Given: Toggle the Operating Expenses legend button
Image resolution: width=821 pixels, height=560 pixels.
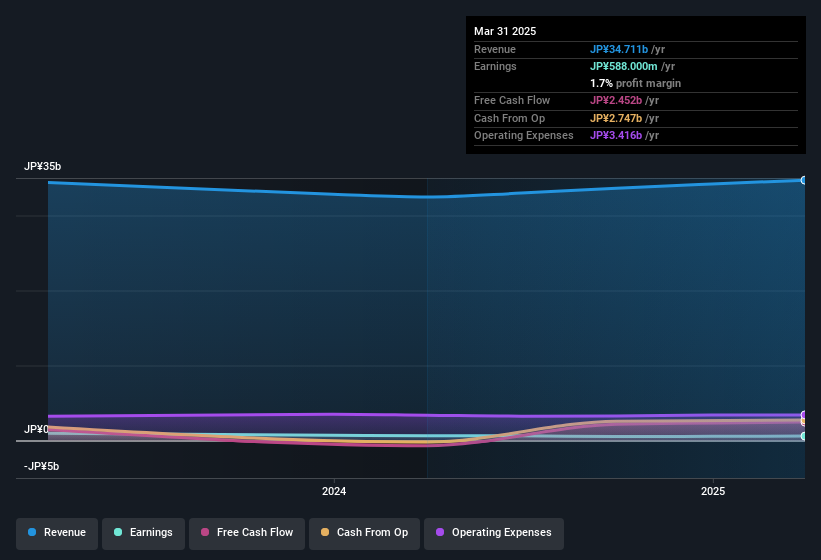Looking at the screenshot, I should pyautogui.click(x=494, y=533).
